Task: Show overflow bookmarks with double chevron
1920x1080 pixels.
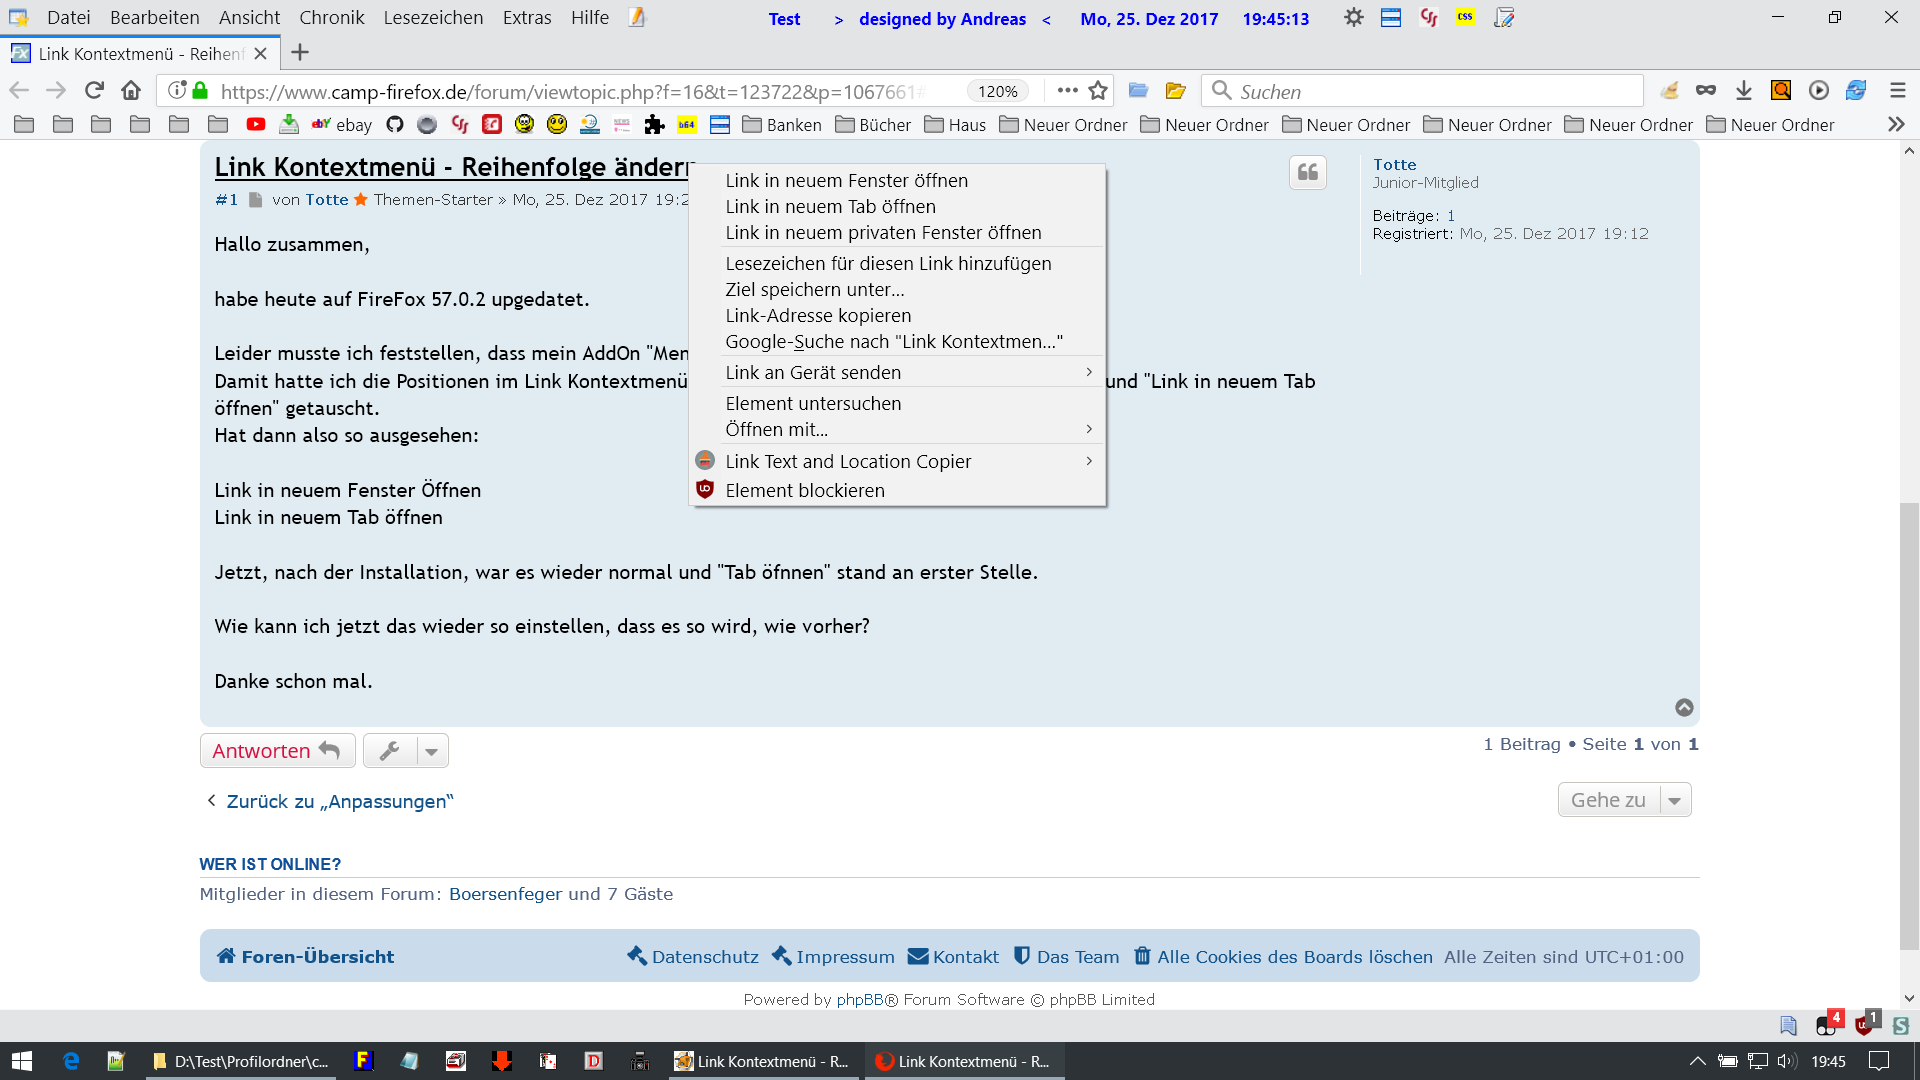Action: (1896, 125)
